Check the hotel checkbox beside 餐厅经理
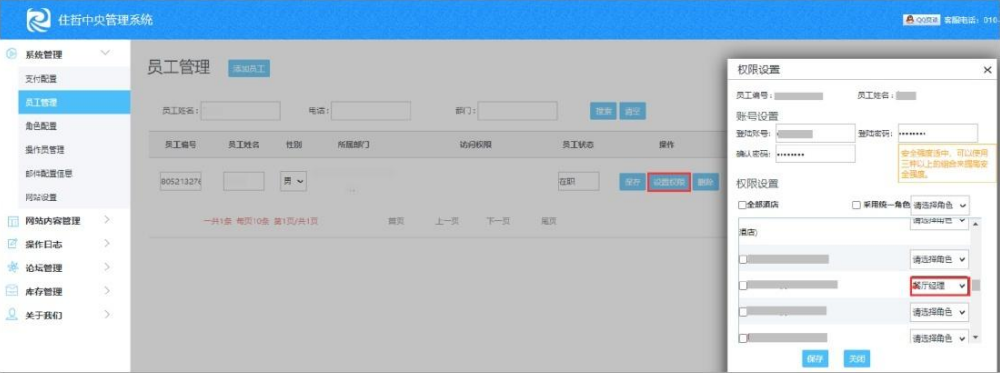Viewport: 1000px width, 373px height. pos(742,286)
